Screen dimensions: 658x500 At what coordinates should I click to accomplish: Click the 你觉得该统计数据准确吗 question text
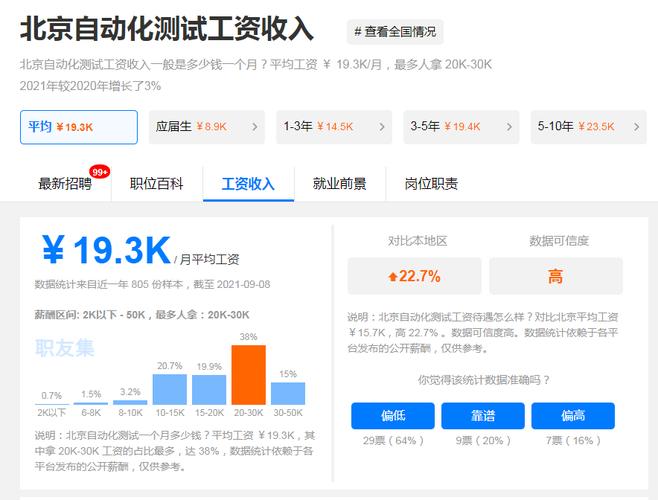click(x=483, y=380)
